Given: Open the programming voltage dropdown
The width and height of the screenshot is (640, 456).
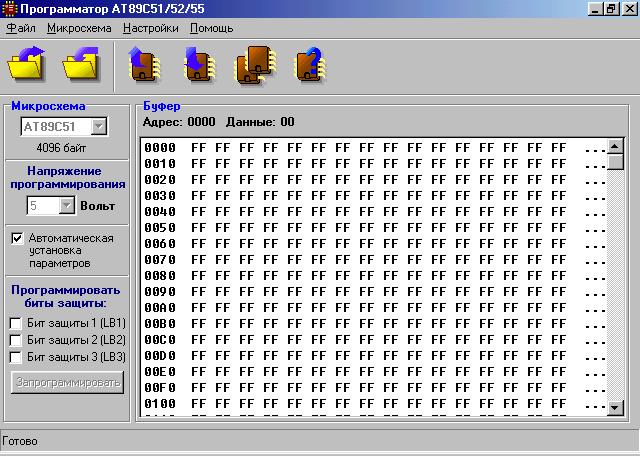Looking at the screenshot, I should [x=67, y=205].
